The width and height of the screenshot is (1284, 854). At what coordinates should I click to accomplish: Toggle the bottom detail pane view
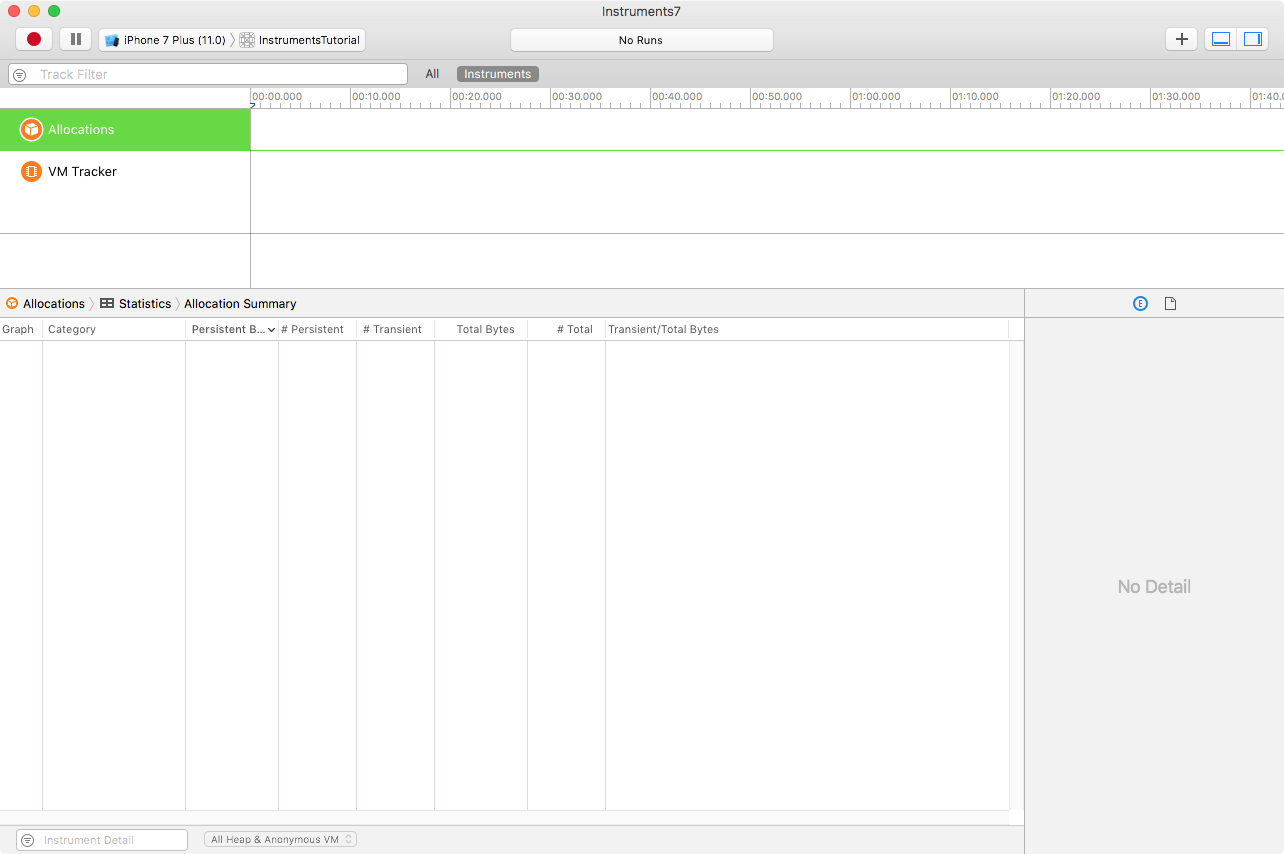1221,39
